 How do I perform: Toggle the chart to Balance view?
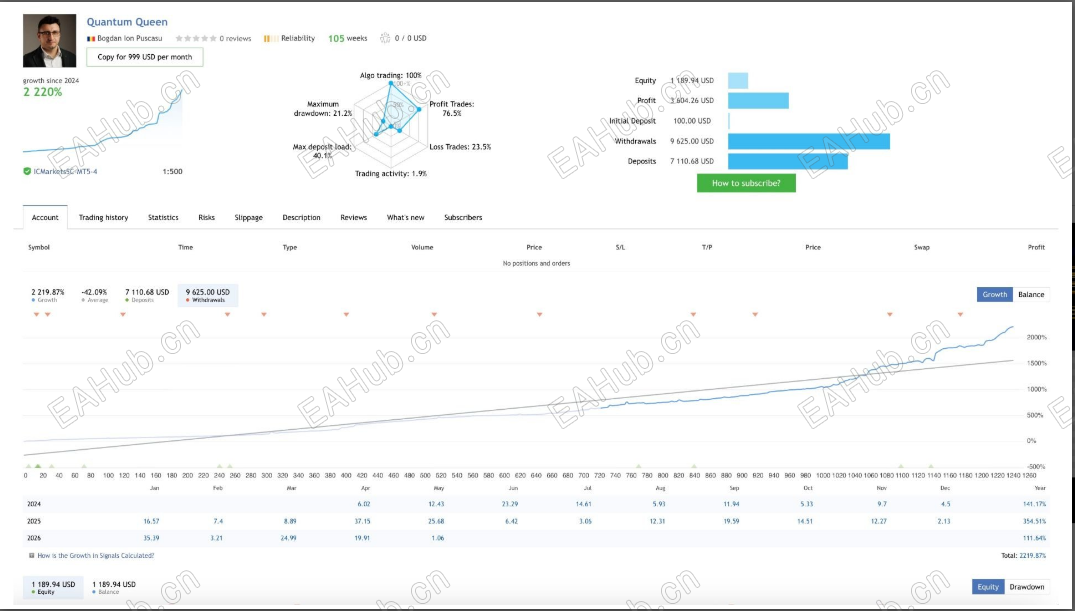pyautogui.click(x=1030, y=294)
